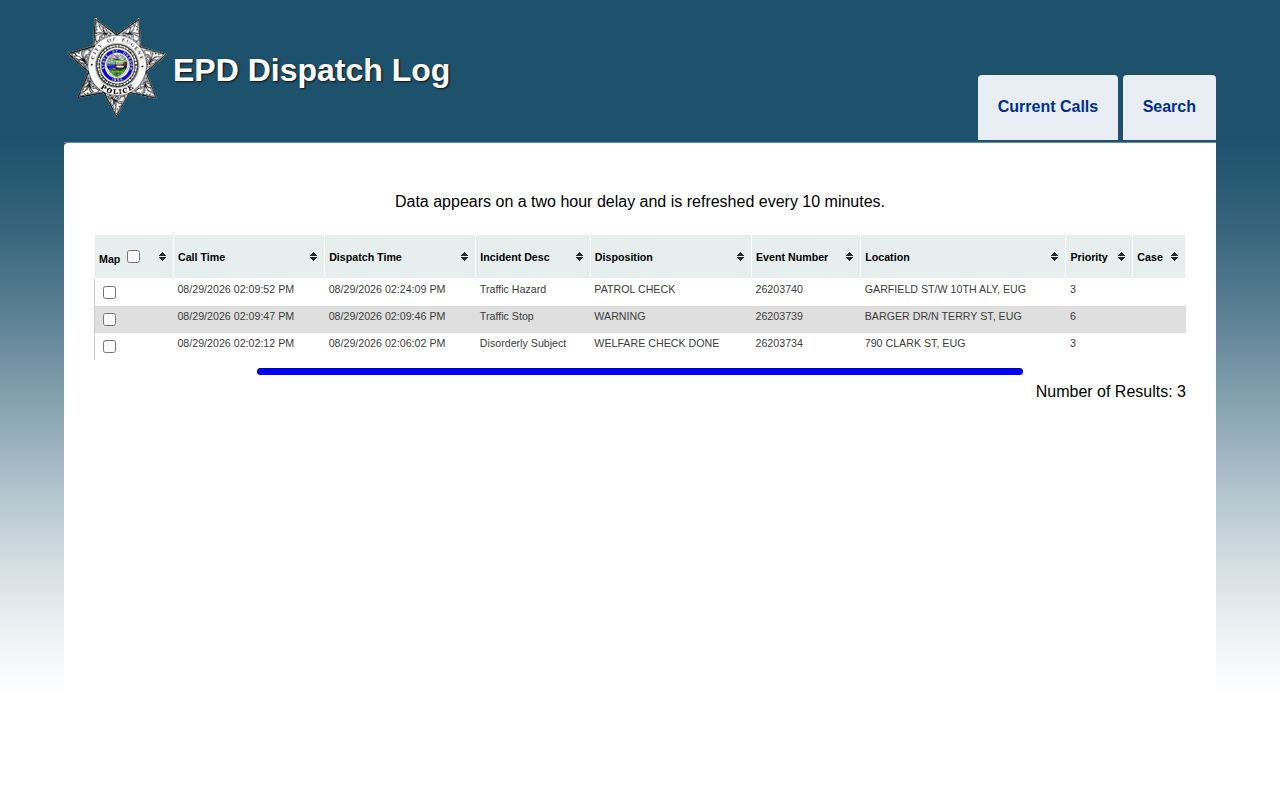Click location 790 CLARK ST, EUG
Viewport: 1280px width, 800px height.
coord(915,343)
